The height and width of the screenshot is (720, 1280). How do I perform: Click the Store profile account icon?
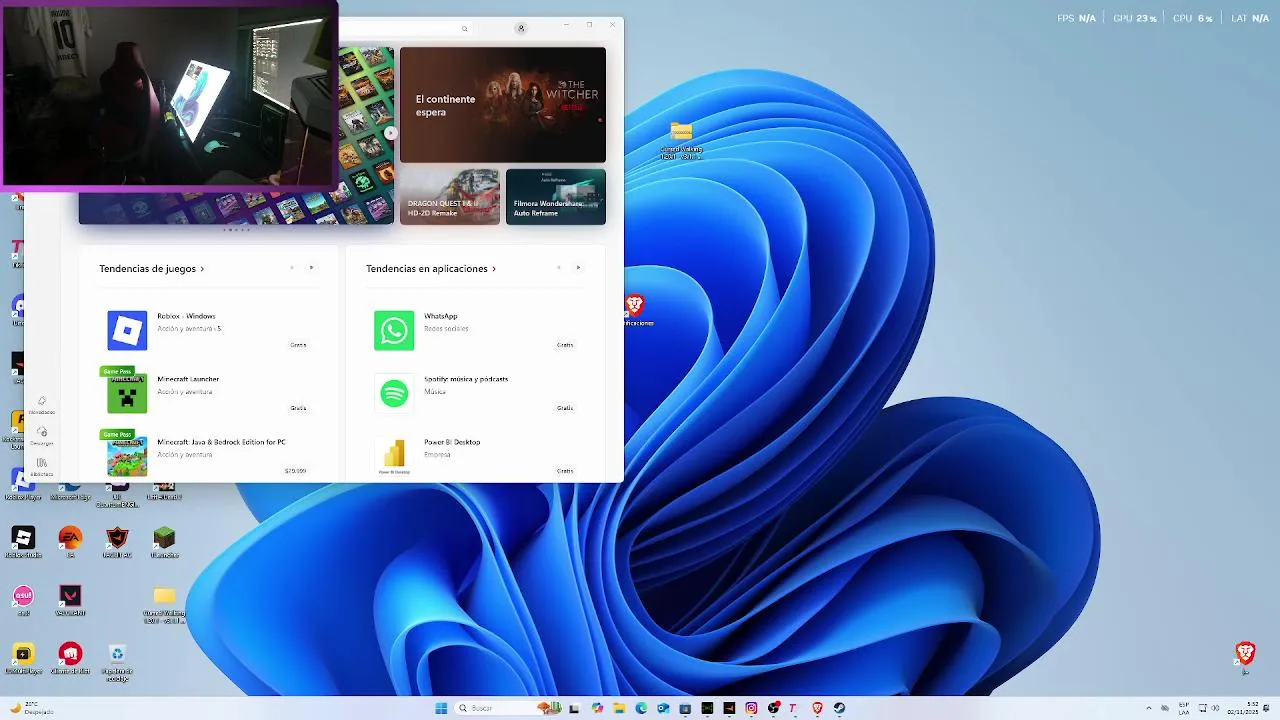[521, 28]
